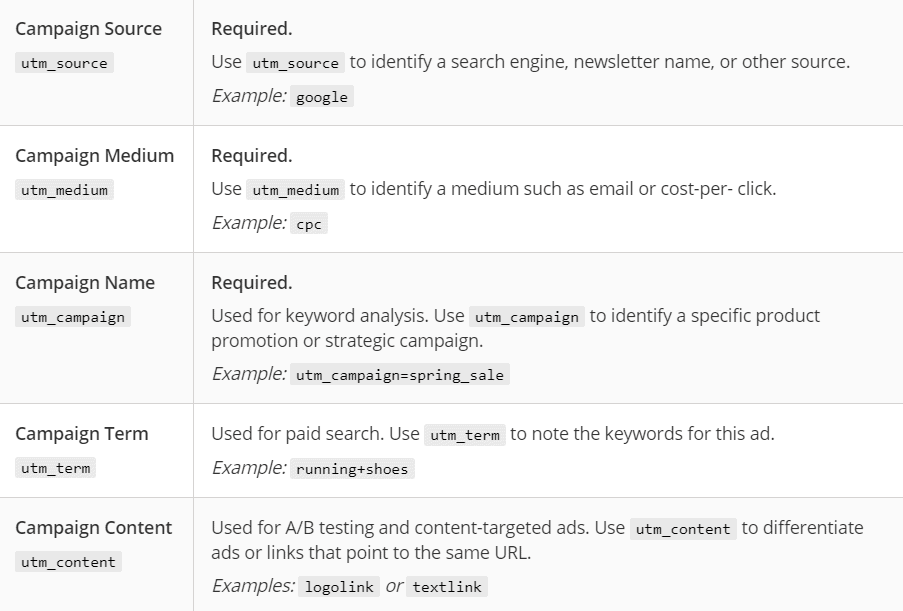Click the textlink example code
The width and height of the screenshot is (903, 611).
[x=447, y=587]
